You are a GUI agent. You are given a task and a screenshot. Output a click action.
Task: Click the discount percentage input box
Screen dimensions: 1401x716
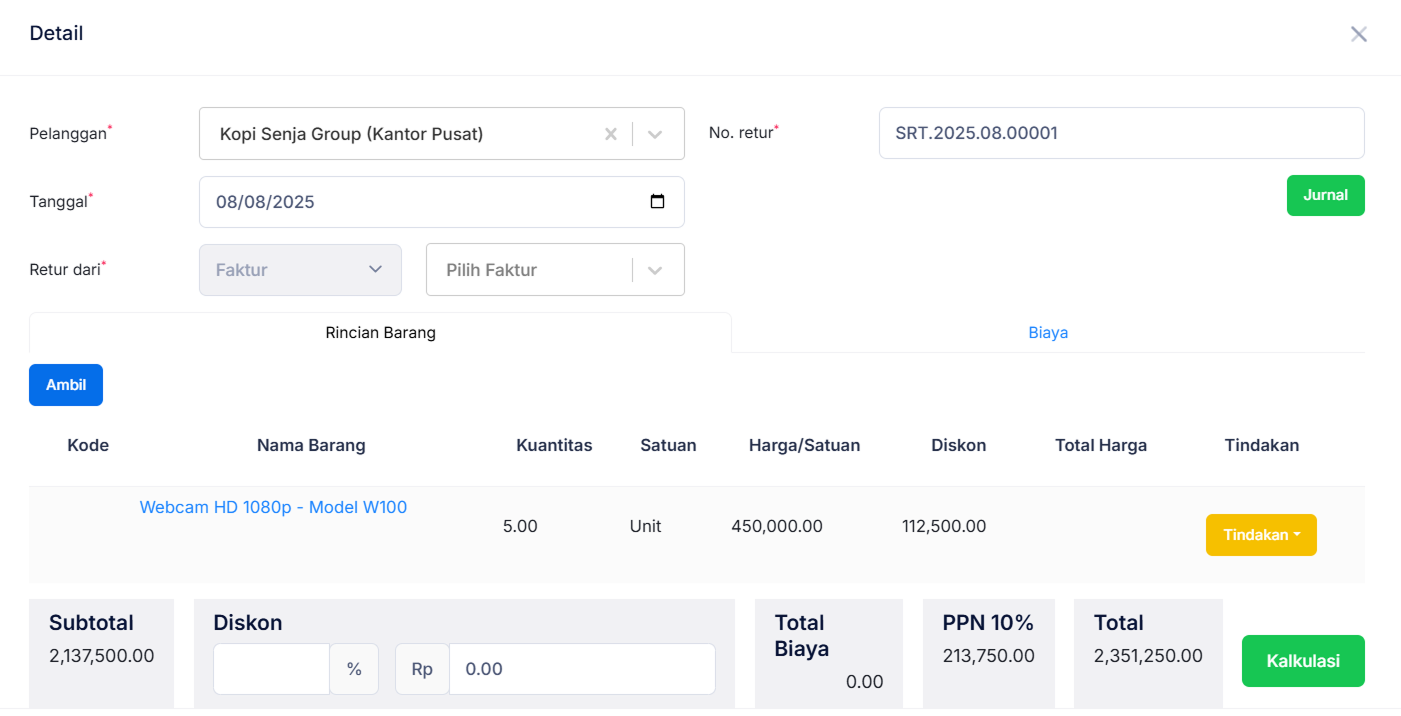click(271, 668)
